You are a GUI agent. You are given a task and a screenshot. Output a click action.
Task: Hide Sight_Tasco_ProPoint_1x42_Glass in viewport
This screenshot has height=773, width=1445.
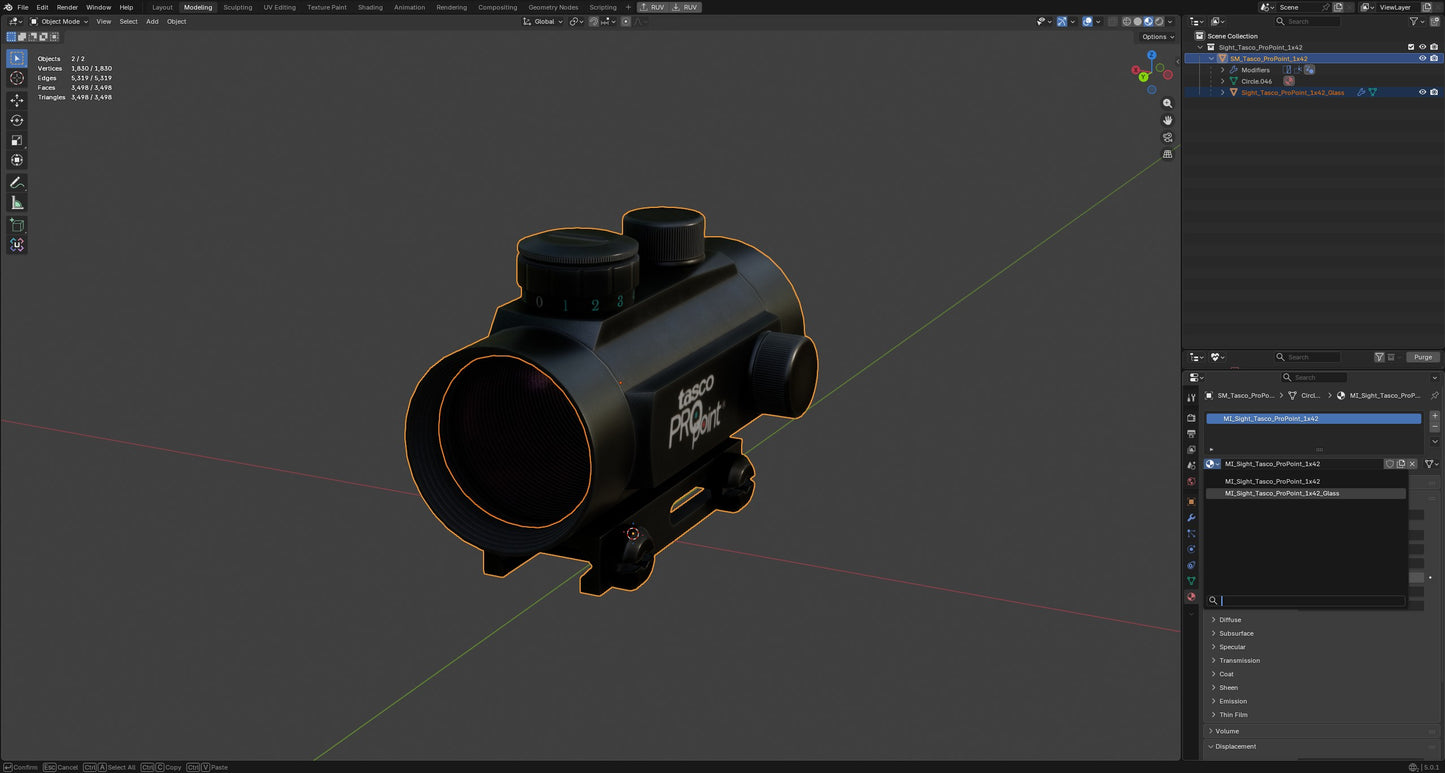point(1422,92)
